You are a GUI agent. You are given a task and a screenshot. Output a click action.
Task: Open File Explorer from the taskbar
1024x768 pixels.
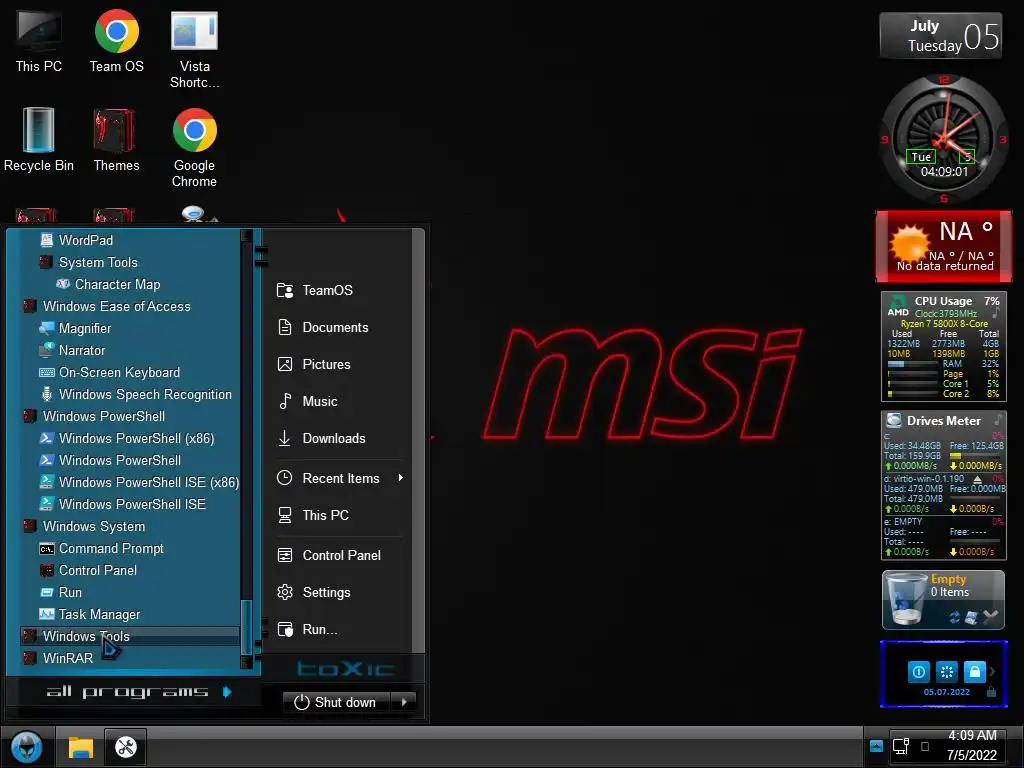[x=81, y=747]
